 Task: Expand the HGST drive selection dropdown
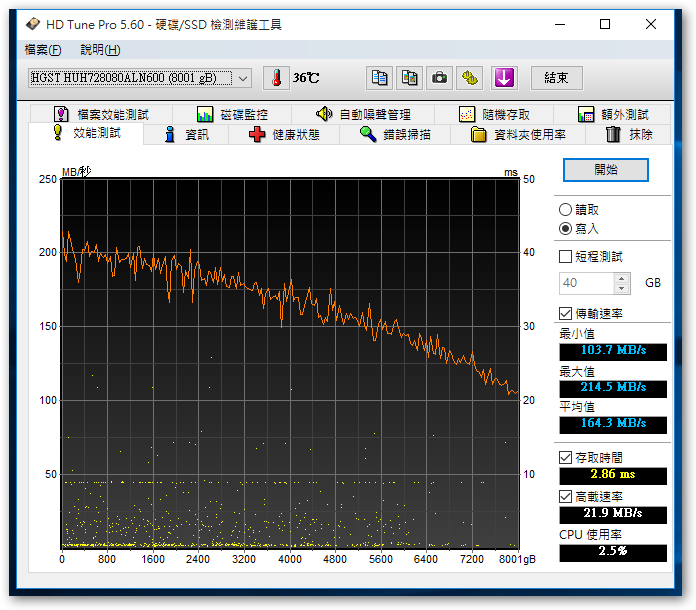click(x=242, y=78)
